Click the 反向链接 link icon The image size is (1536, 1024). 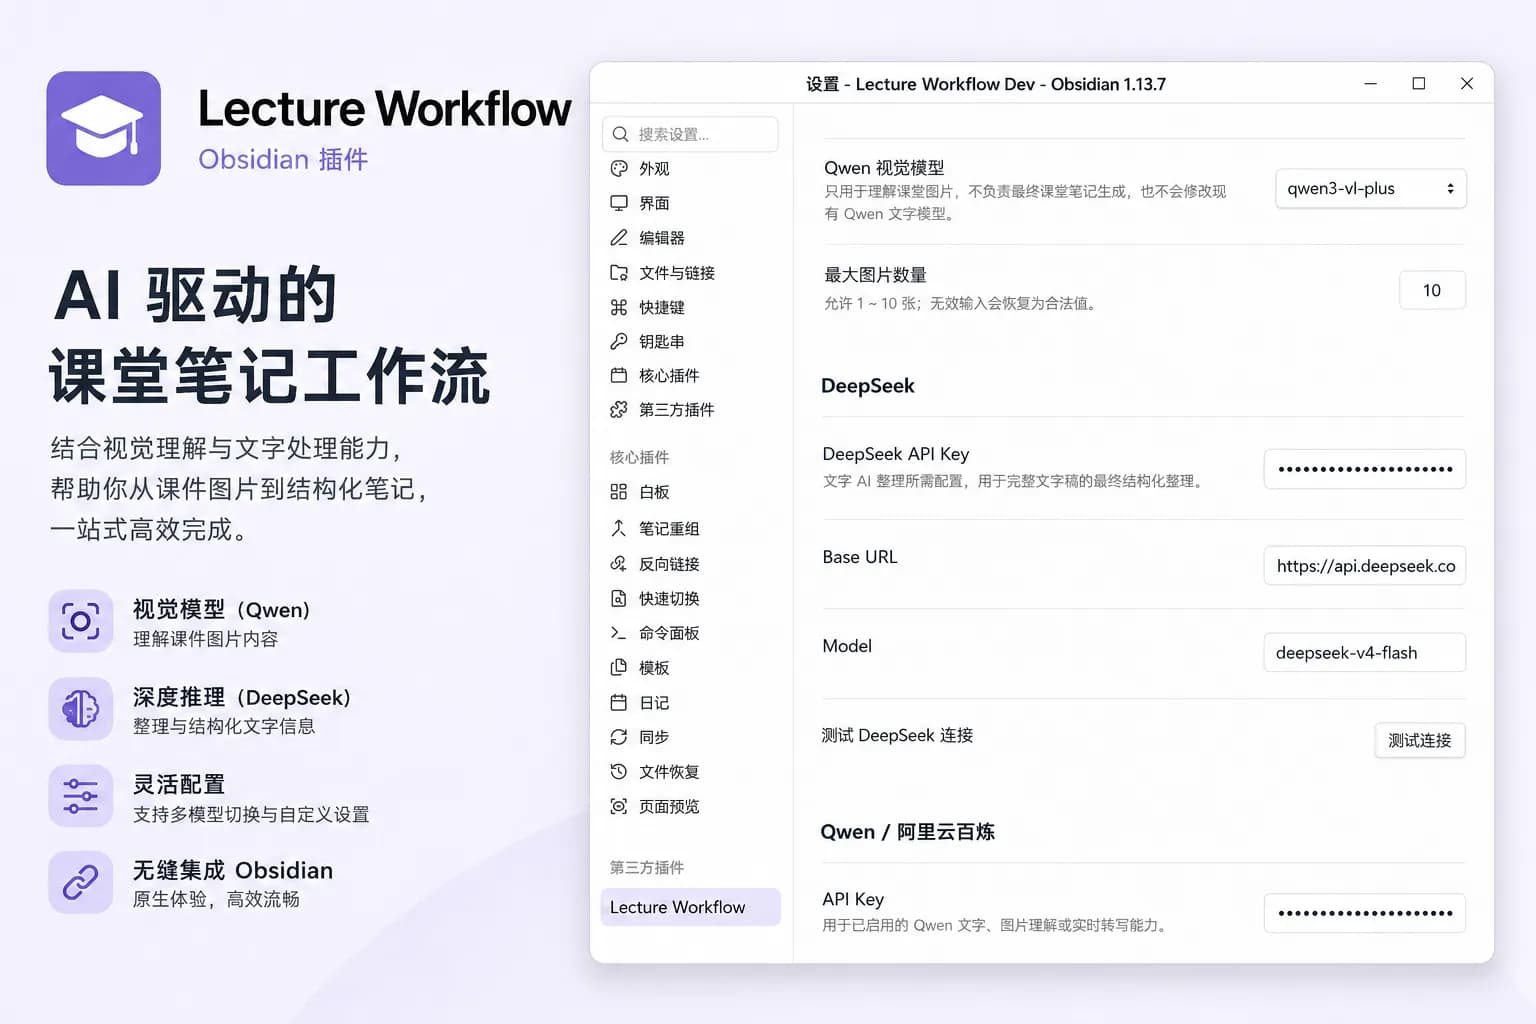(619, 564)
